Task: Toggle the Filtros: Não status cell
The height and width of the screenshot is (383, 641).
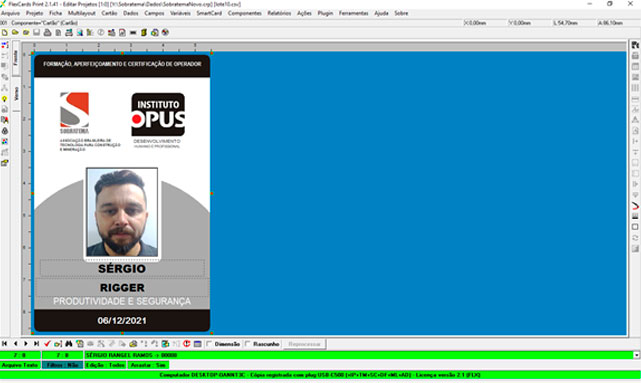Action: tap(62, 365)
